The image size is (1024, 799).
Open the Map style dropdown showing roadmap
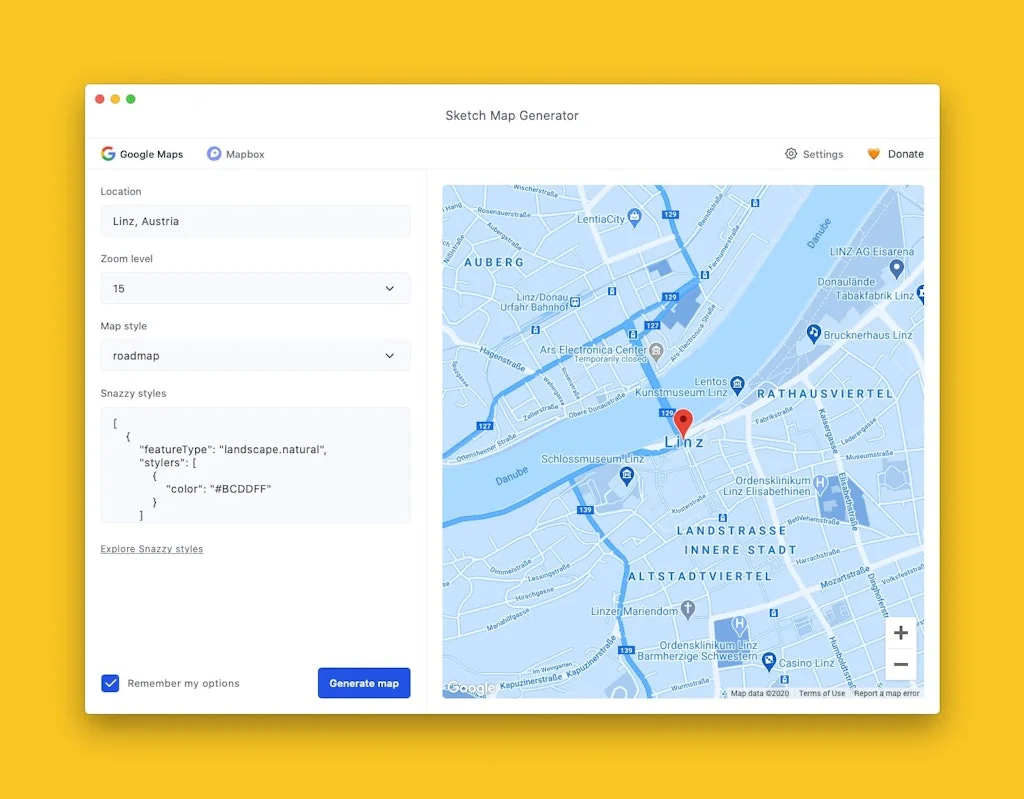pos(255,355)
